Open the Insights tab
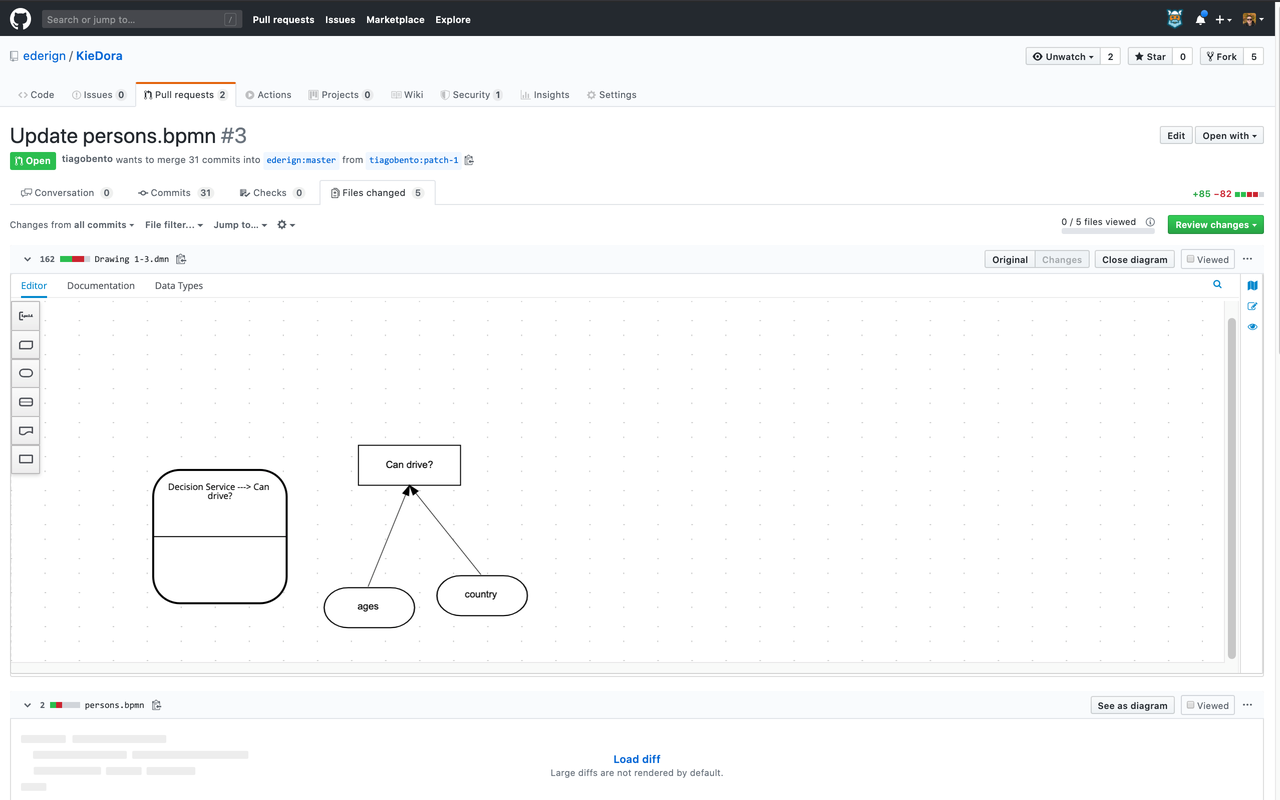 pyautogui.click(x=544, y=95)
